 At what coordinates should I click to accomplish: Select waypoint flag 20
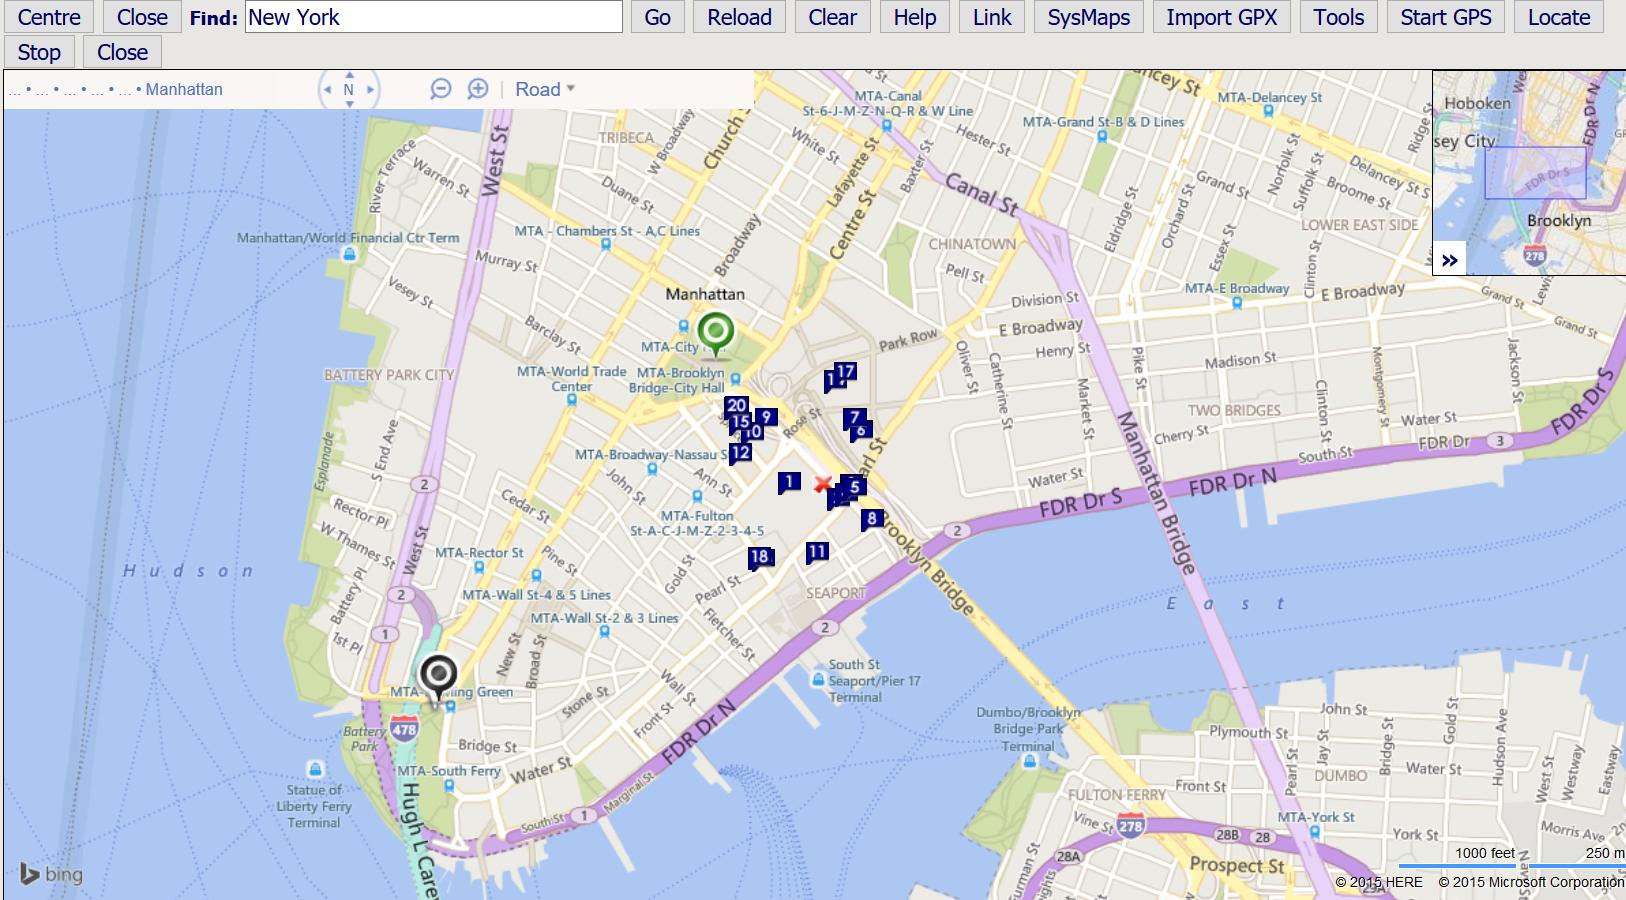pos(736,406)
